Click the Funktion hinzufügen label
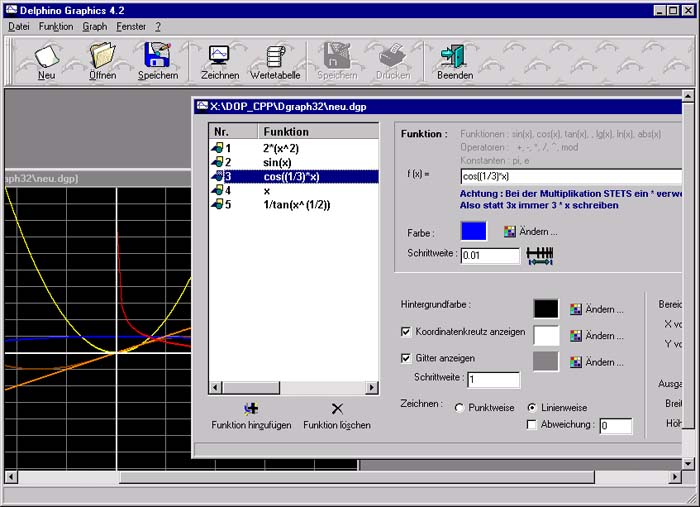 click(x=251, y=425)
